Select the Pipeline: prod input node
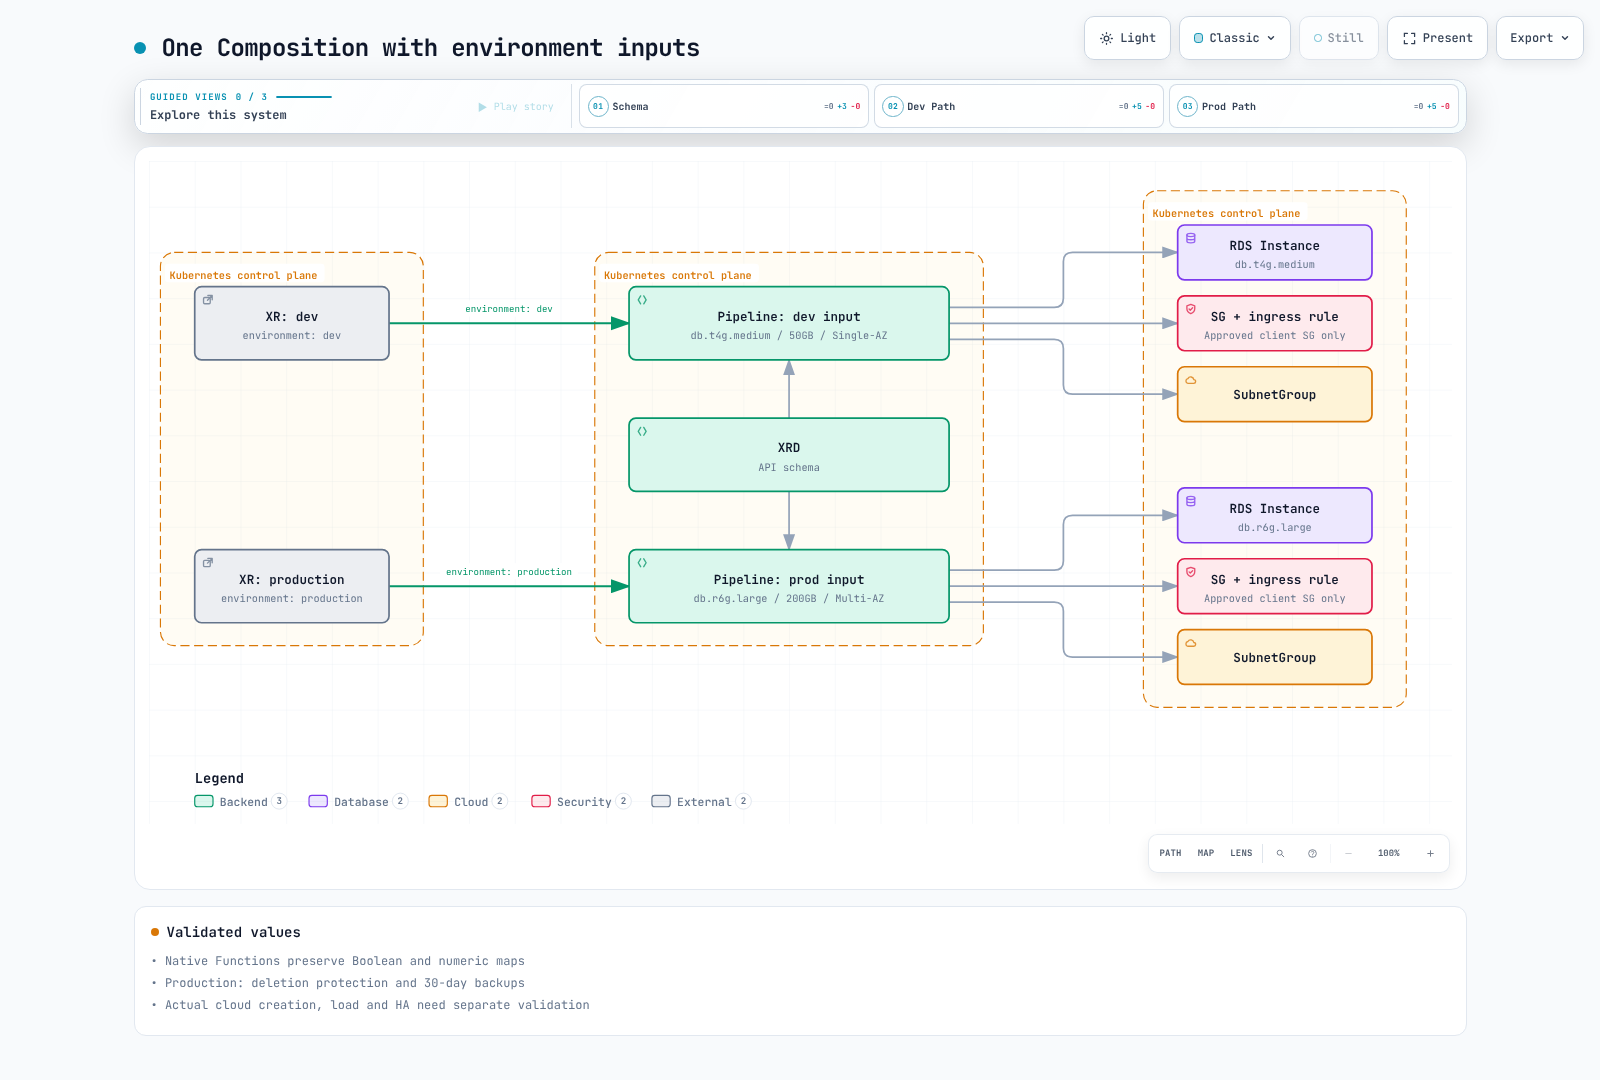This screenshot has width=1600, height=1080. [x=789, y=586]
